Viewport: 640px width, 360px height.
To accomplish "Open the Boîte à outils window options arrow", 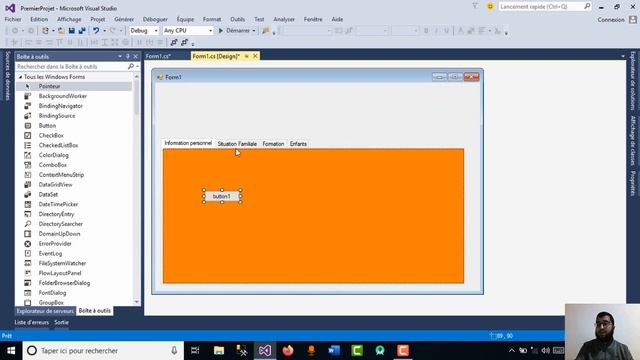I will tap(120, 56).
